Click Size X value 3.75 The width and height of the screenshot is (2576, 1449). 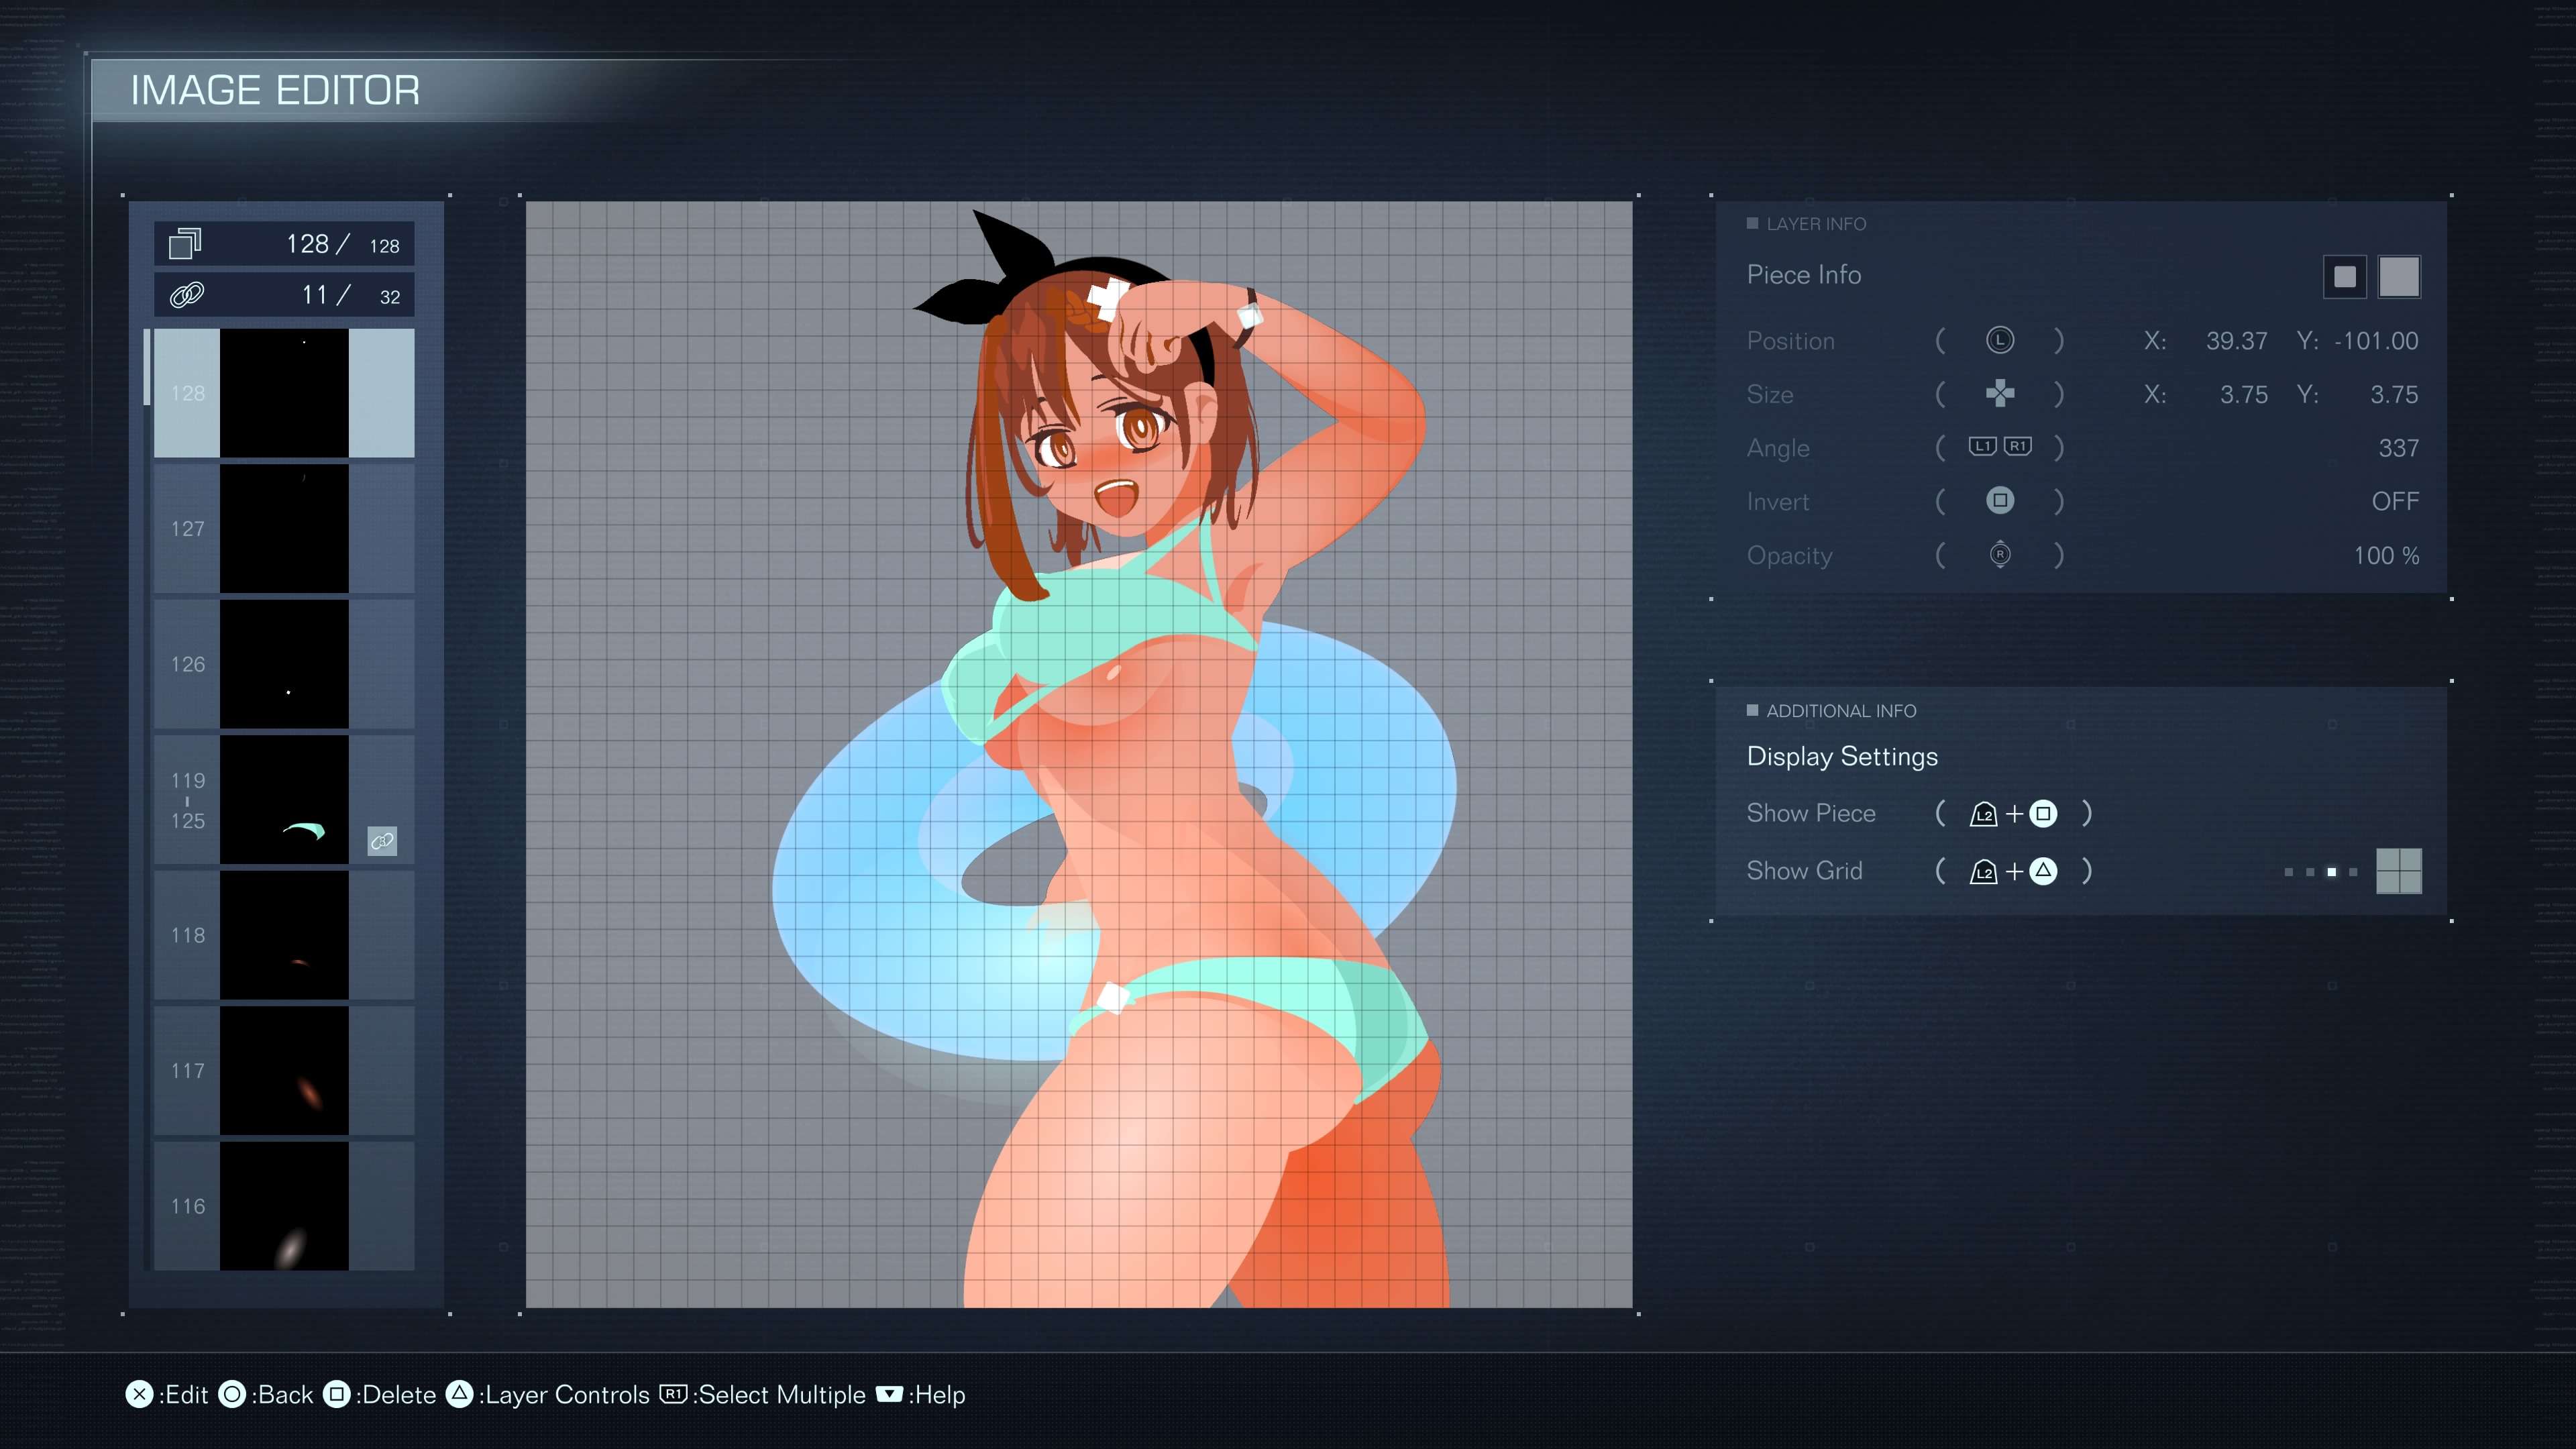point(2243,394)
